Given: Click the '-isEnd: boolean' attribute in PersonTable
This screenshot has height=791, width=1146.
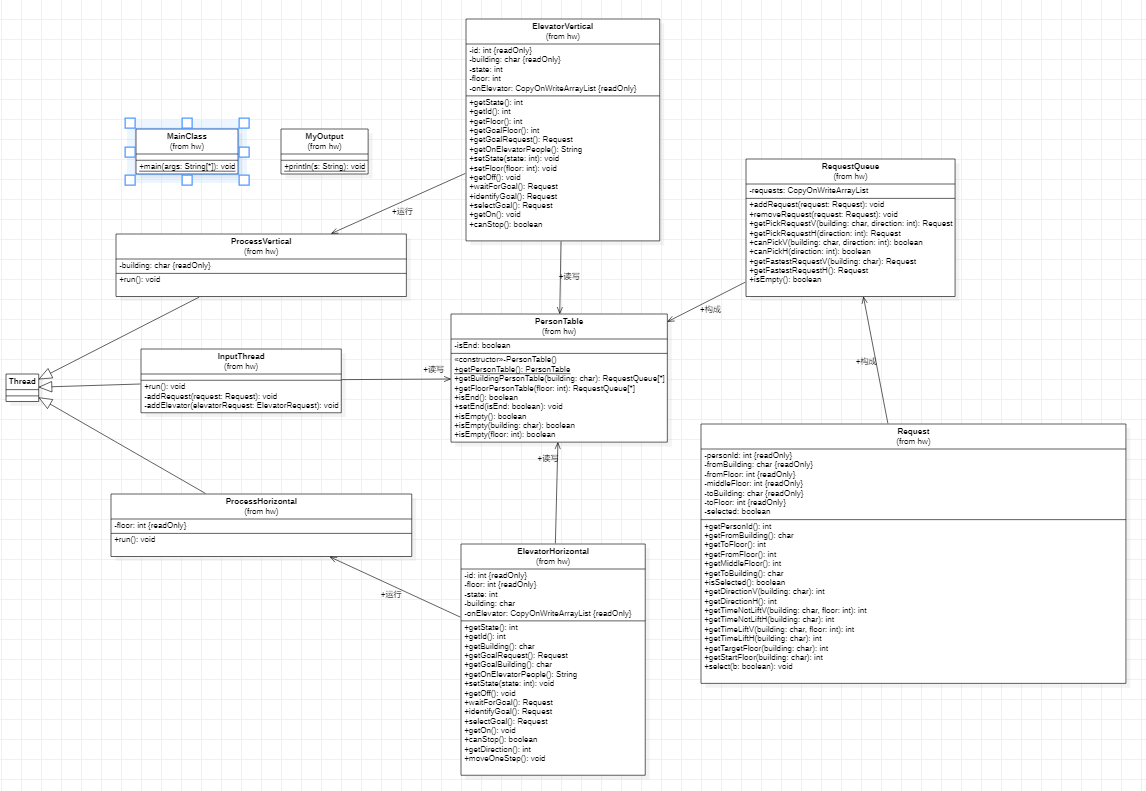Looking at the screenshot, I should [x=482, y=345].
